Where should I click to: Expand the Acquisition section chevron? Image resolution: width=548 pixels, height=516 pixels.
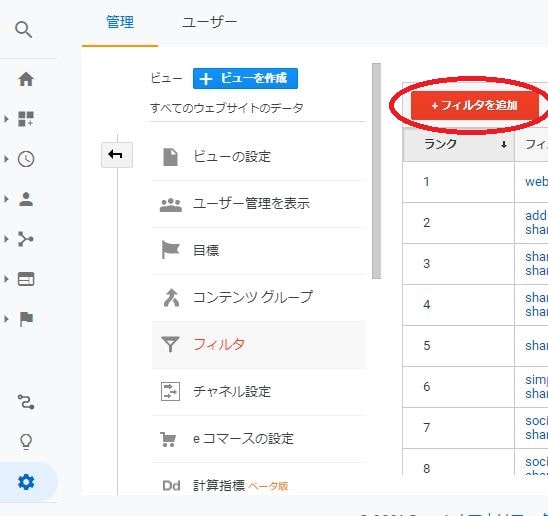pyautogui.click(x=6, y=239)
